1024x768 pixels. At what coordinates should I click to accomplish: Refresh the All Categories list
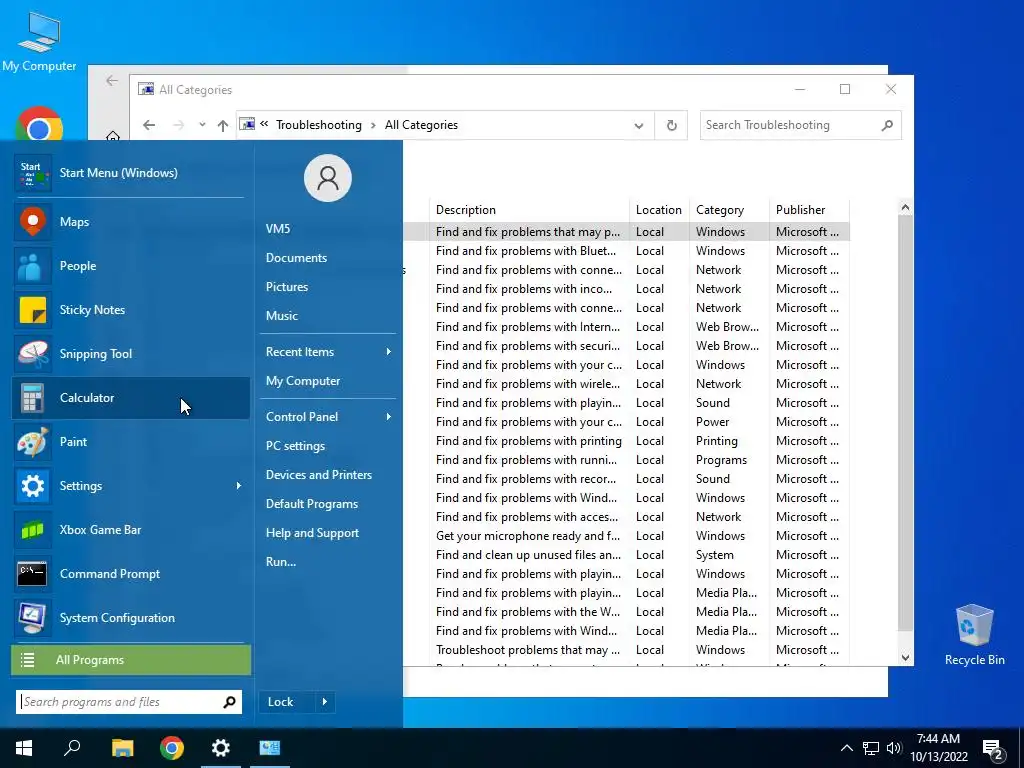(x=671, y=125)
